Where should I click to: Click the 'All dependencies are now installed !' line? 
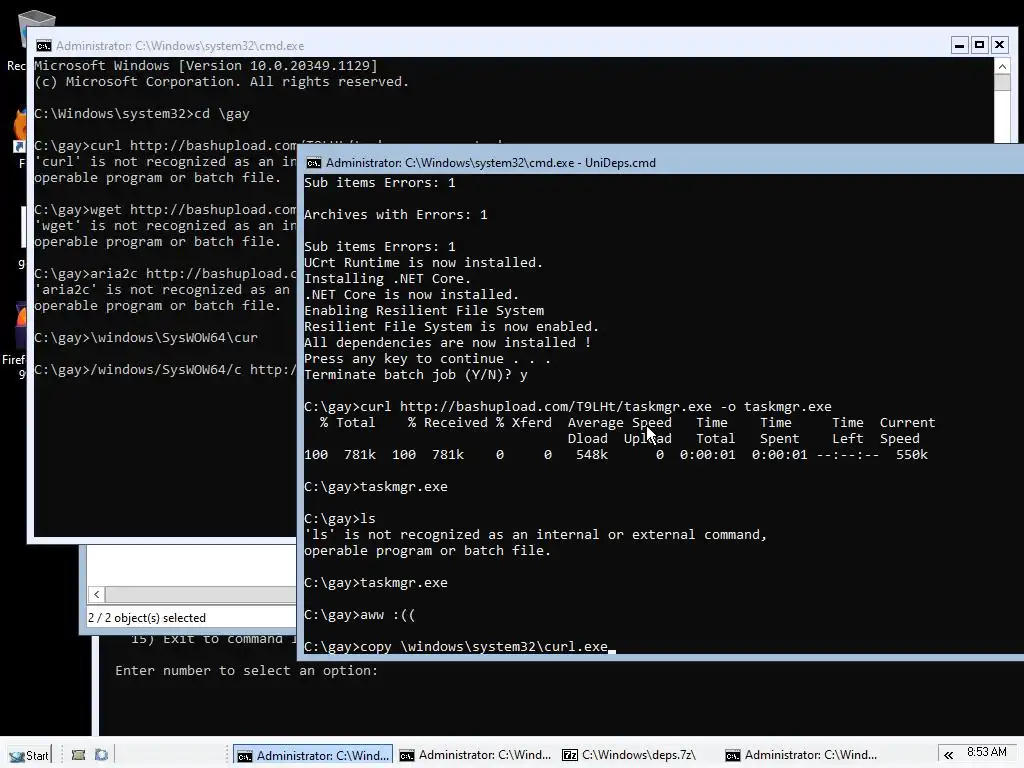point(447,342)
